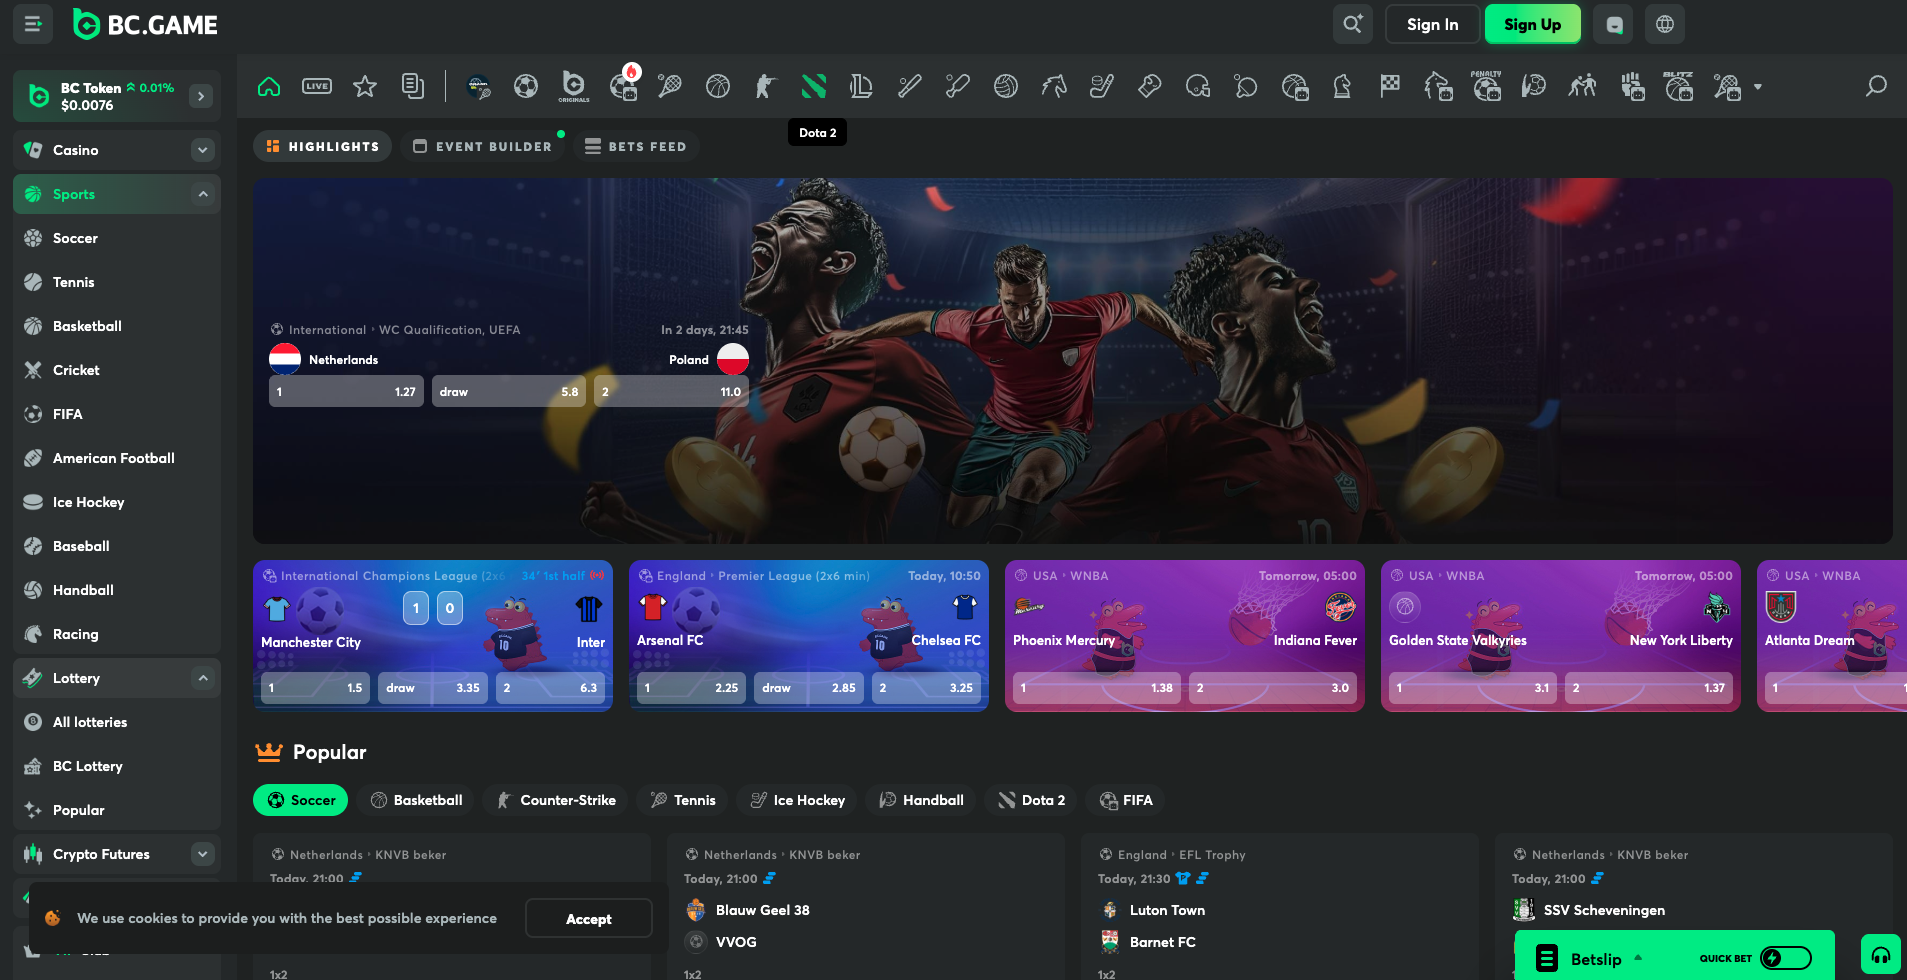Open the language globe icon
This screenshot has height=980, width=1907.
(x=1665, y=24)
